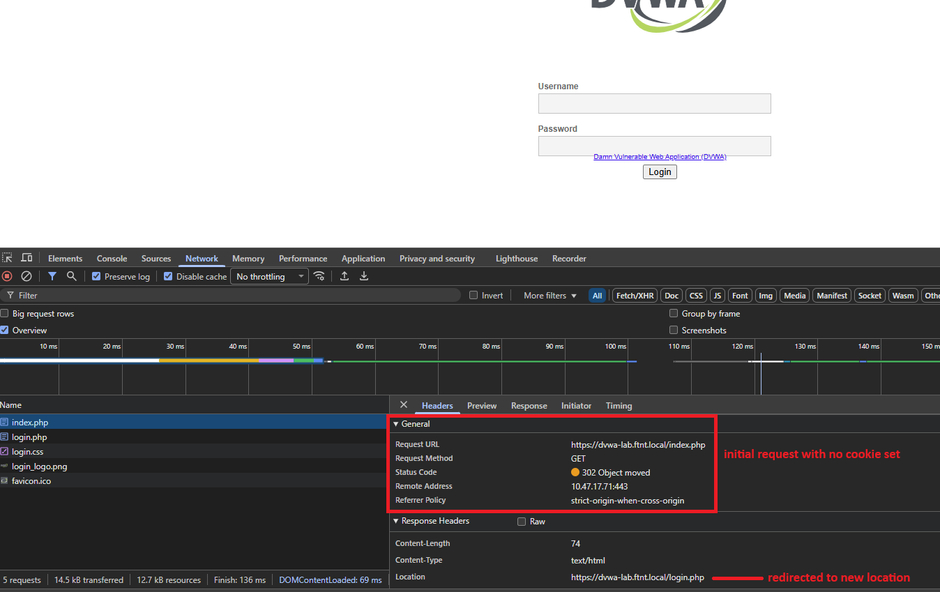The width and height of the screenshot is (940, 592).
Task: Stop recording network log
Action: [7, 277]
